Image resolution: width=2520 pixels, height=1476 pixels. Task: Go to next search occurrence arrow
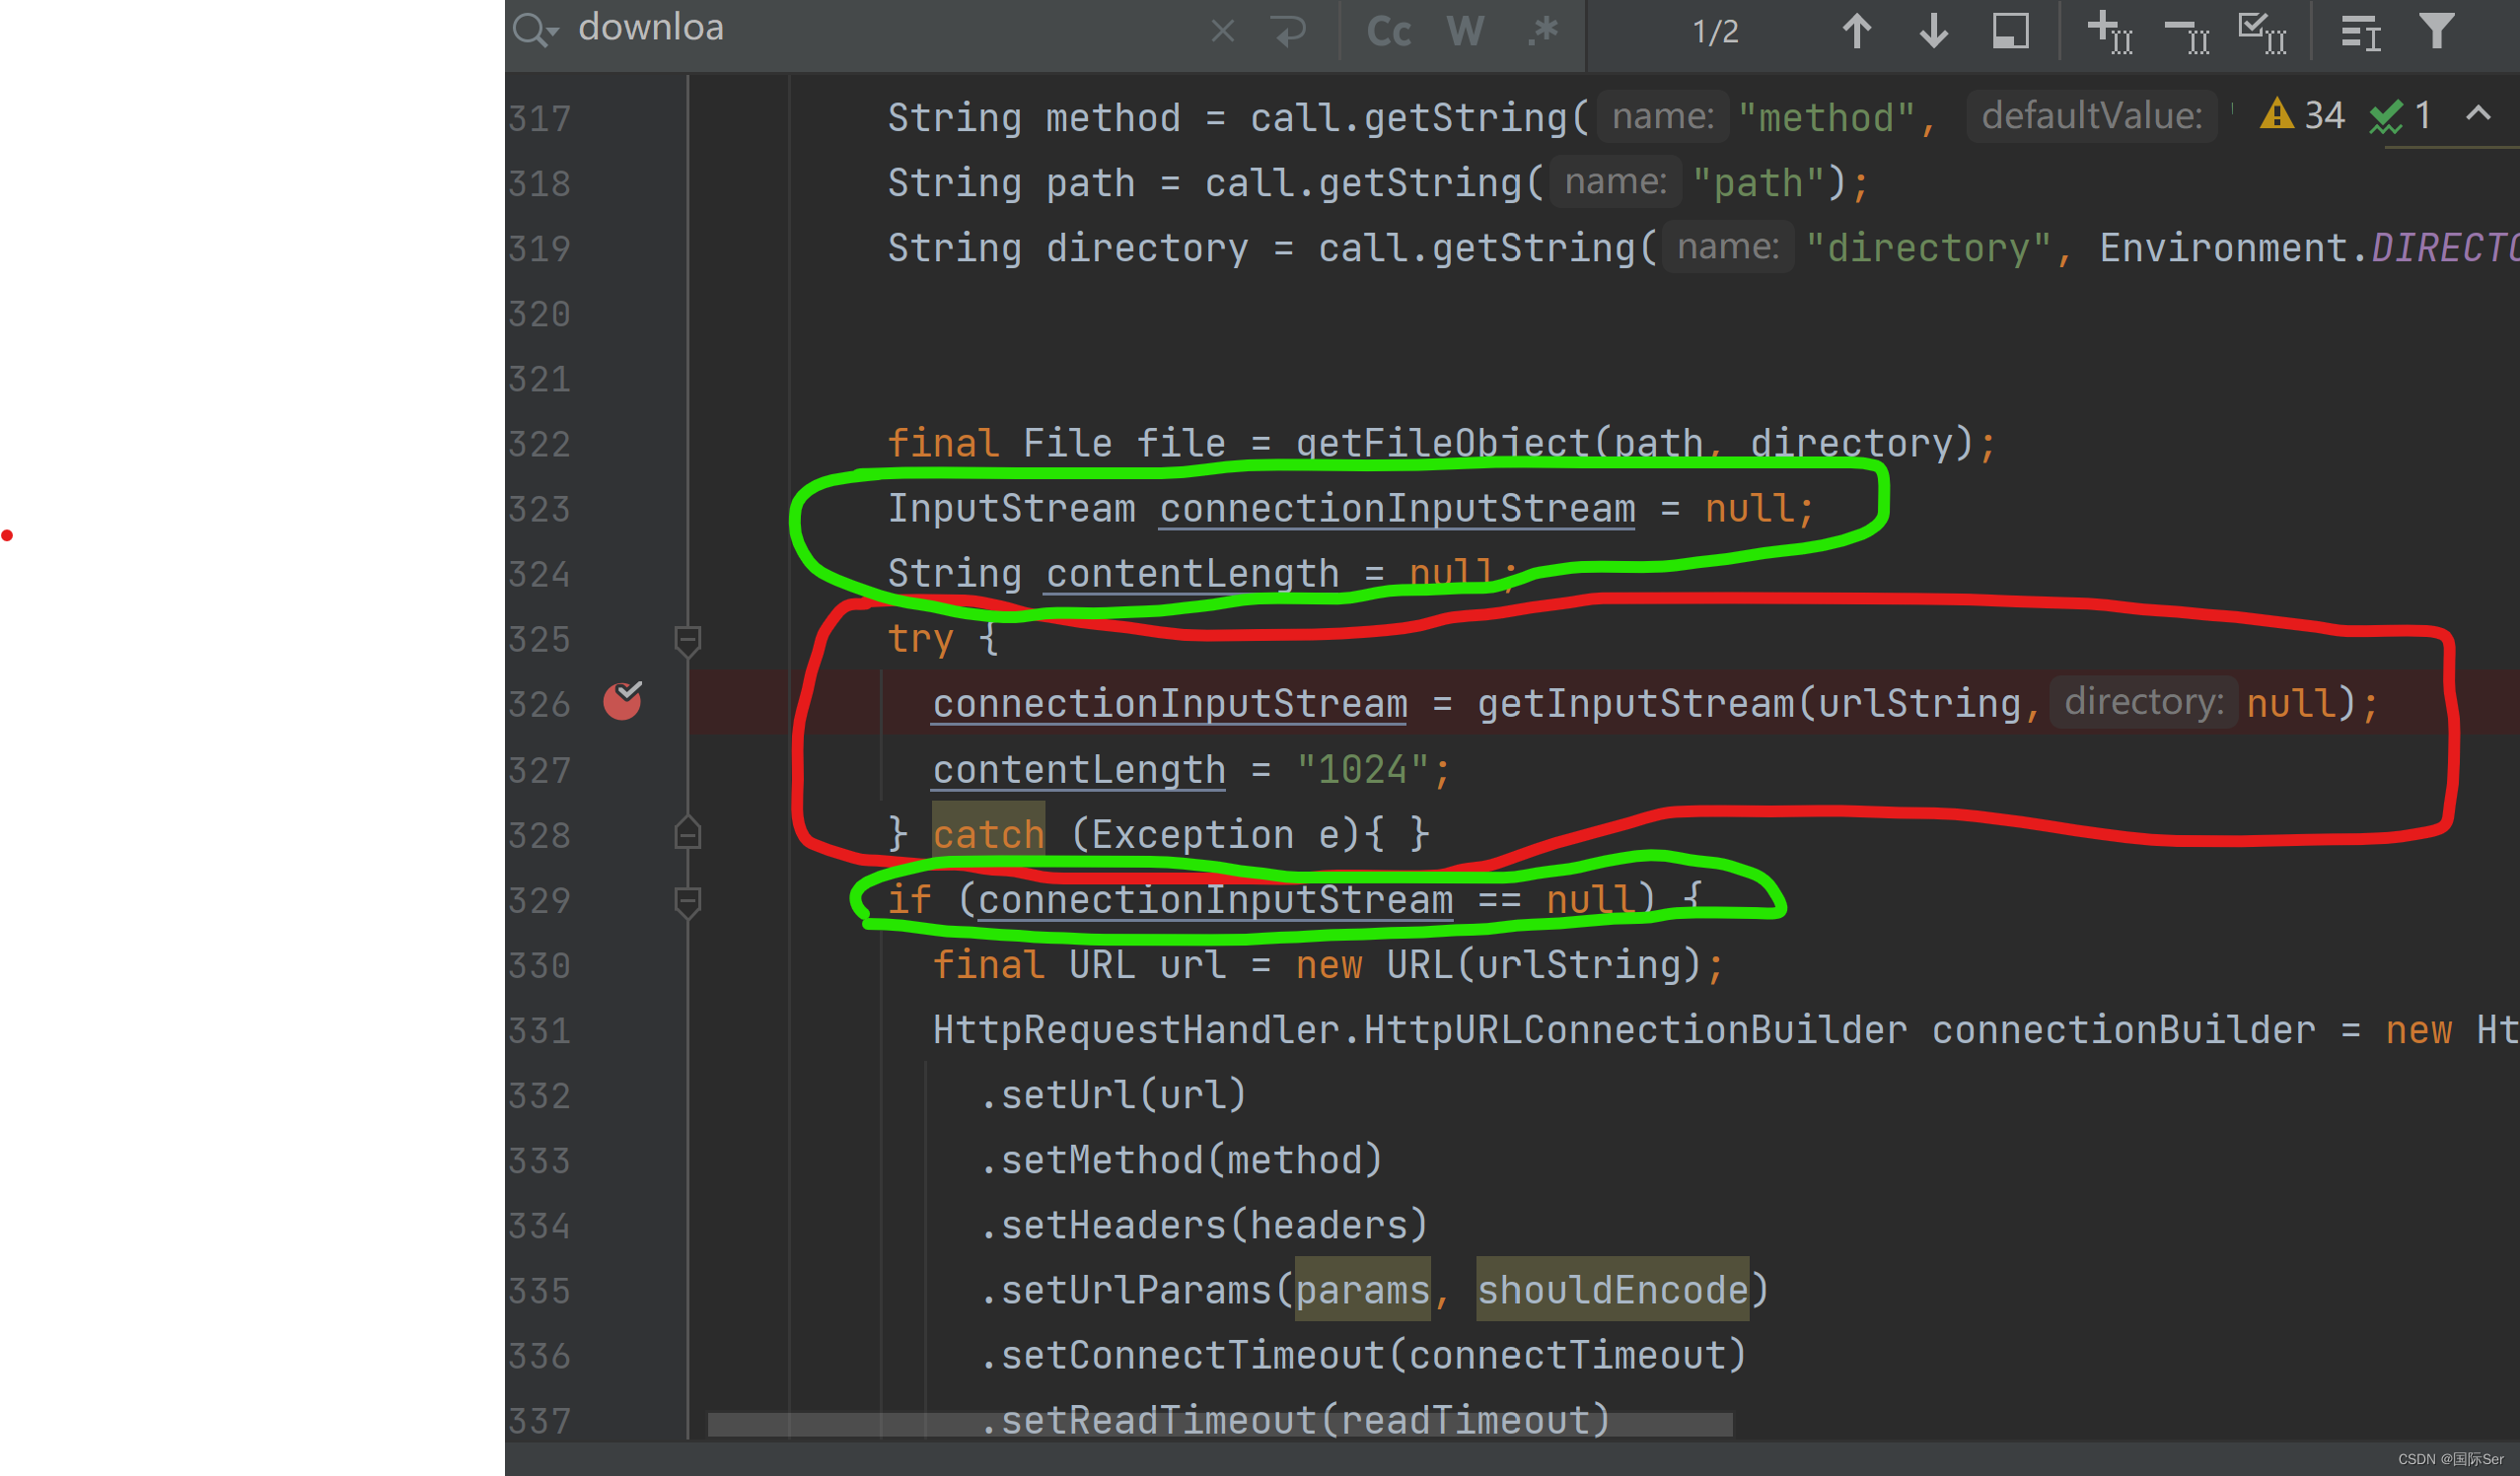click(1933, 31)
